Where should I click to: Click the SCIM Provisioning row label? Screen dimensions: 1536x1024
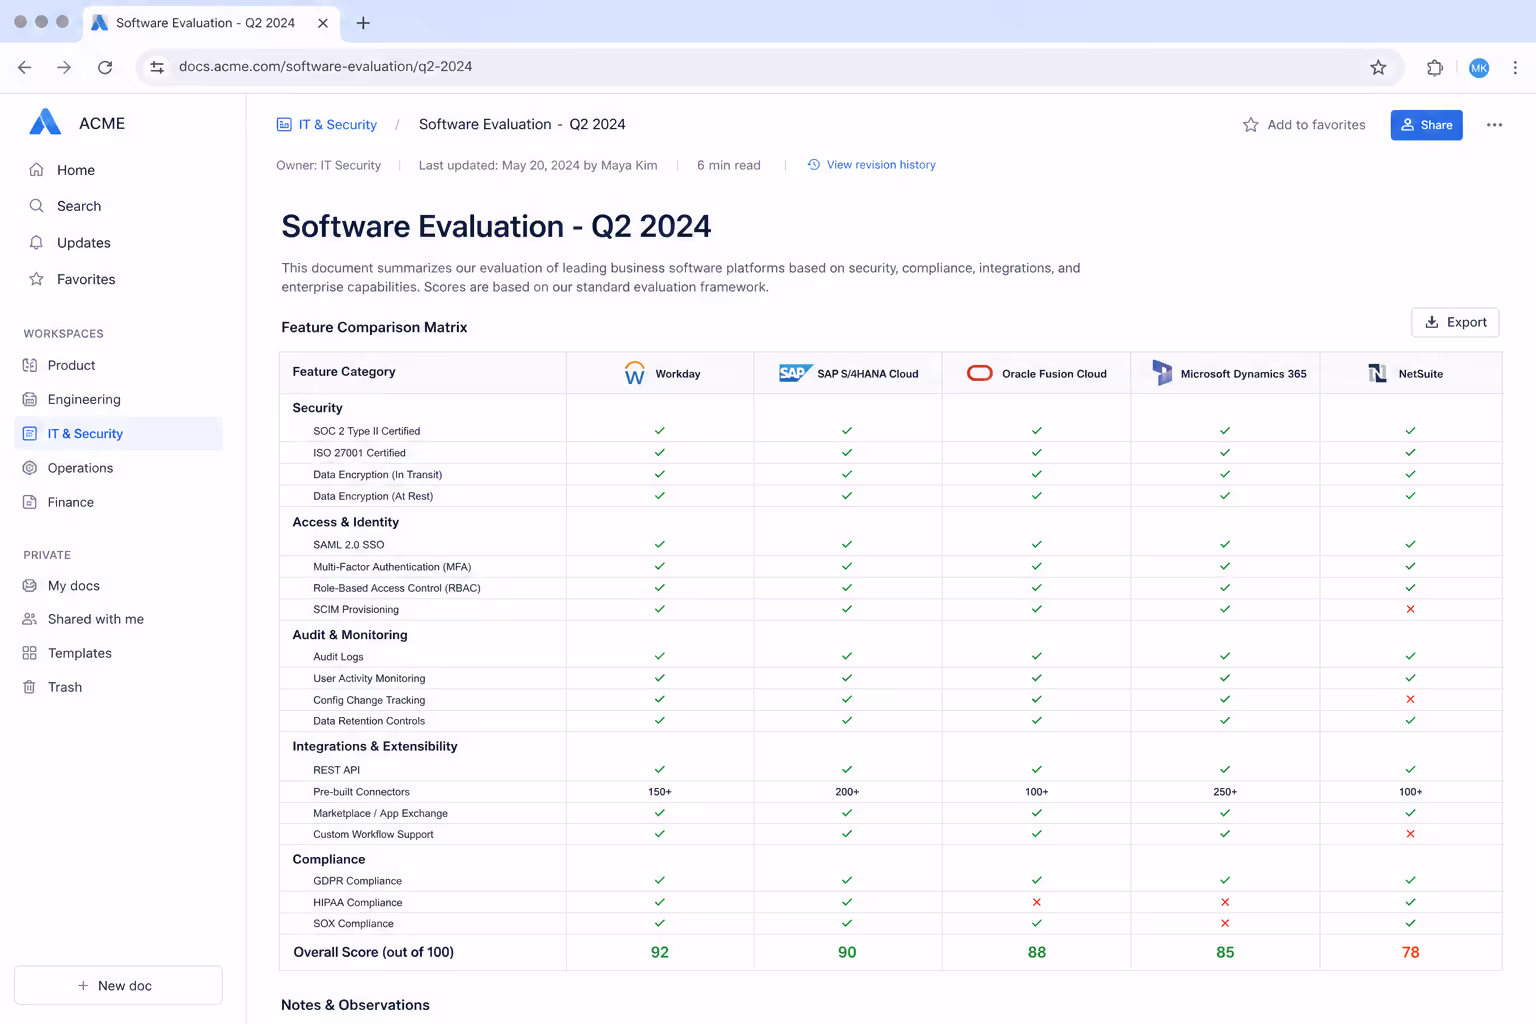[356, 609]
